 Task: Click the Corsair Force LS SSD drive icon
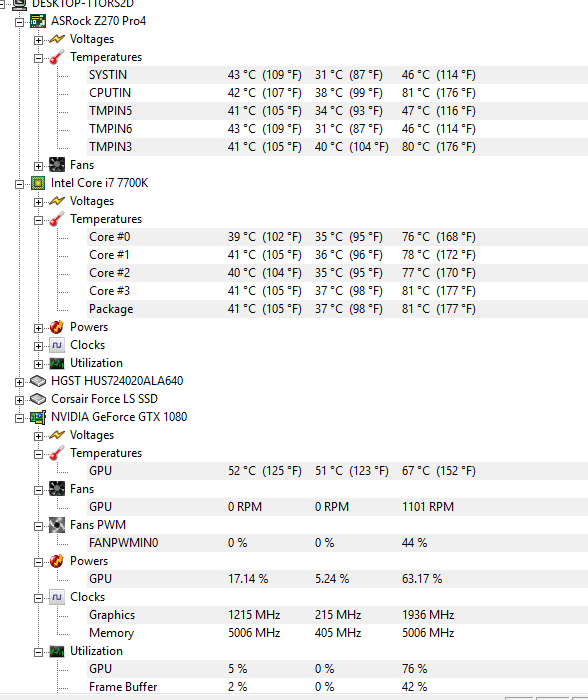38,399
